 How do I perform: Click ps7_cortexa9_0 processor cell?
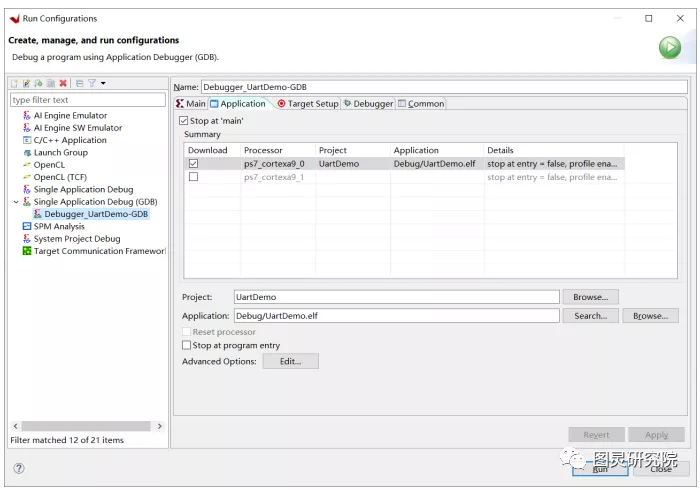274,164
